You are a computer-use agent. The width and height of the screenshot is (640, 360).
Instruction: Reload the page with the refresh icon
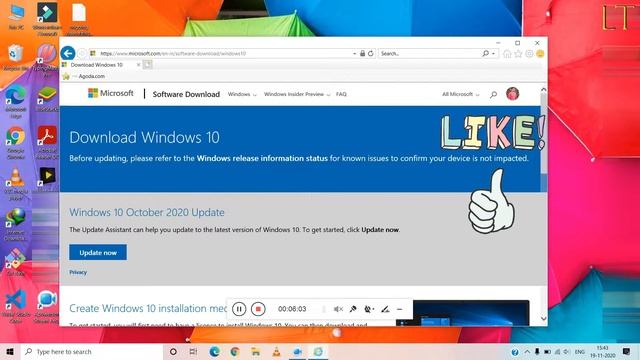coord(371,53)
